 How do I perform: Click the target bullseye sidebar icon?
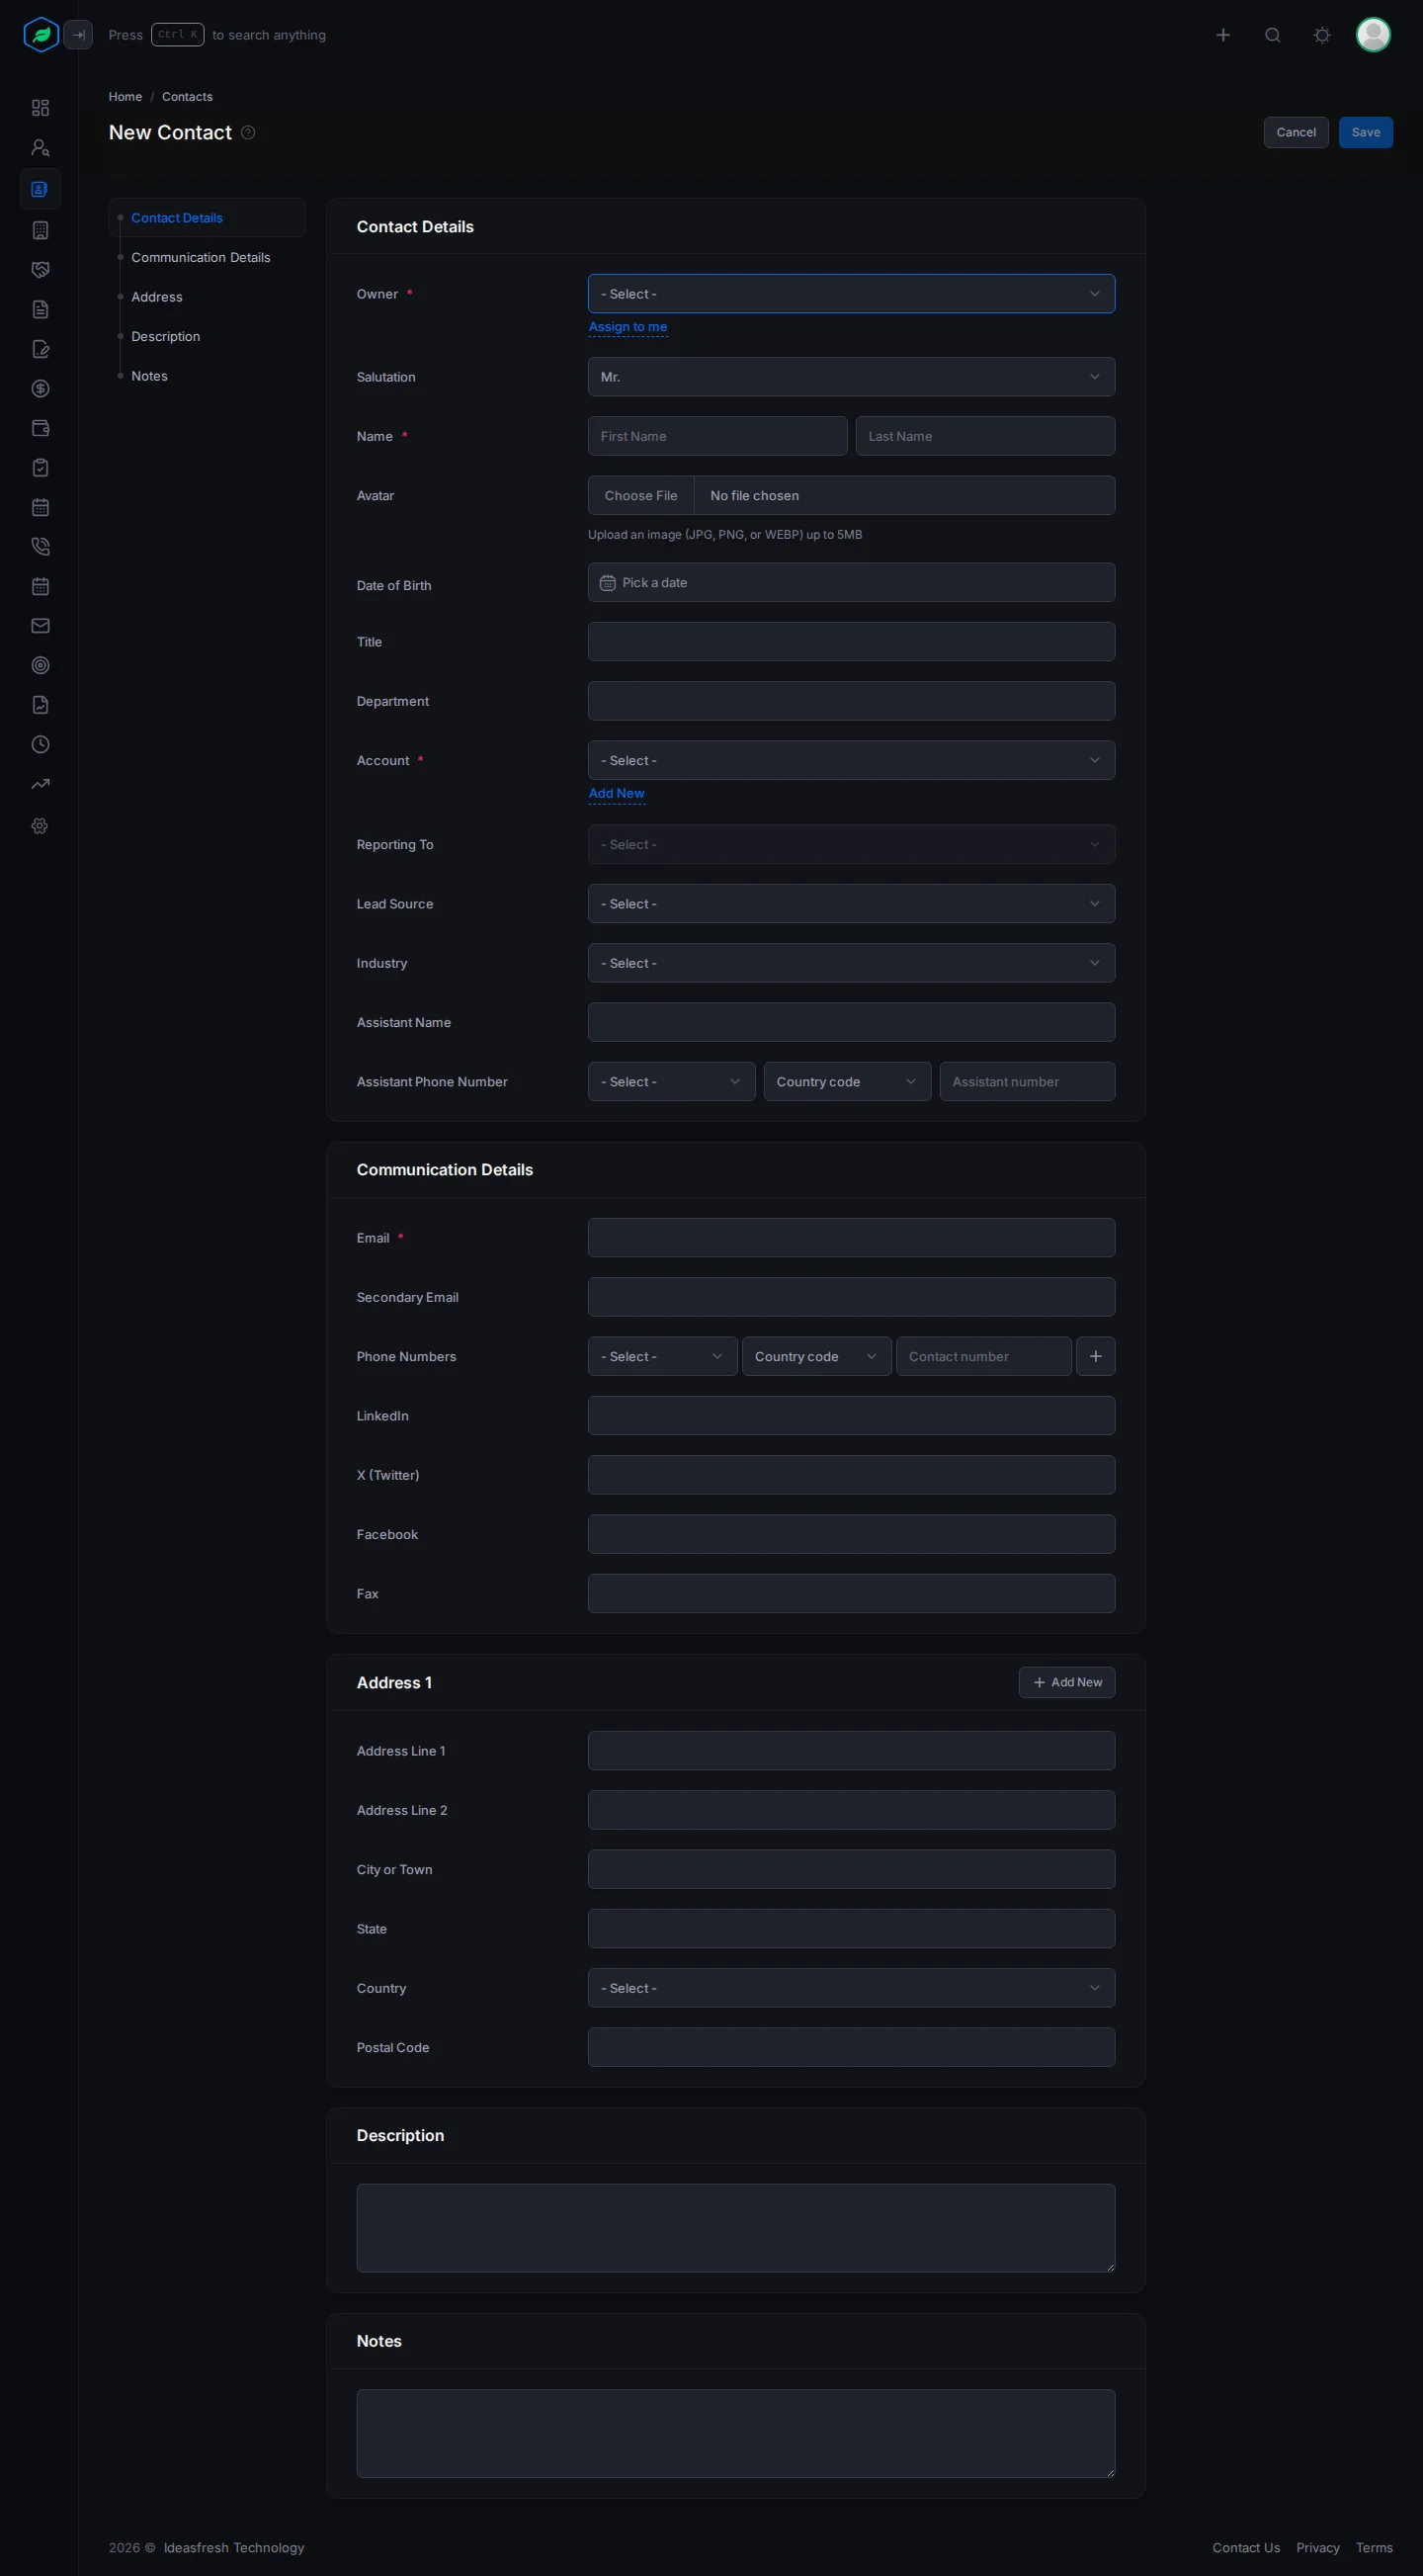(40, 666)
